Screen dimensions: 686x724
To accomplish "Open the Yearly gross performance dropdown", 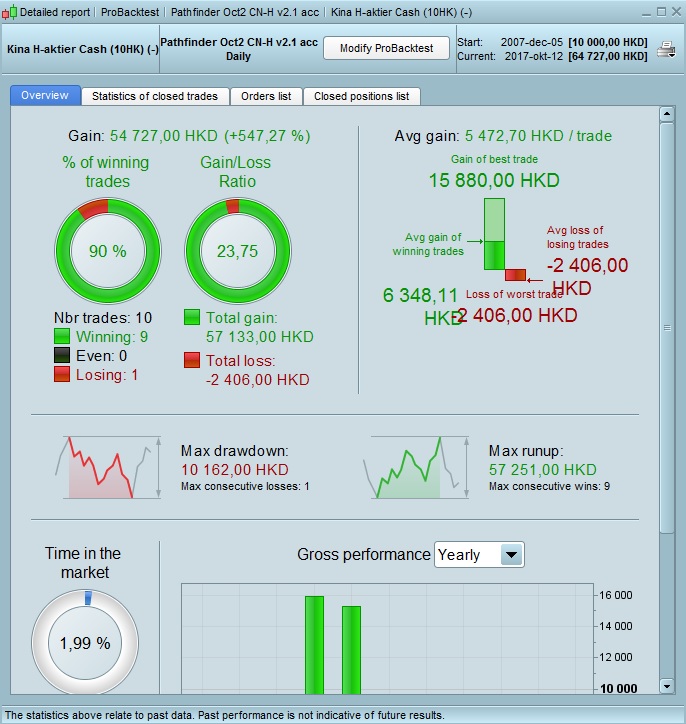I will point(479,555).
